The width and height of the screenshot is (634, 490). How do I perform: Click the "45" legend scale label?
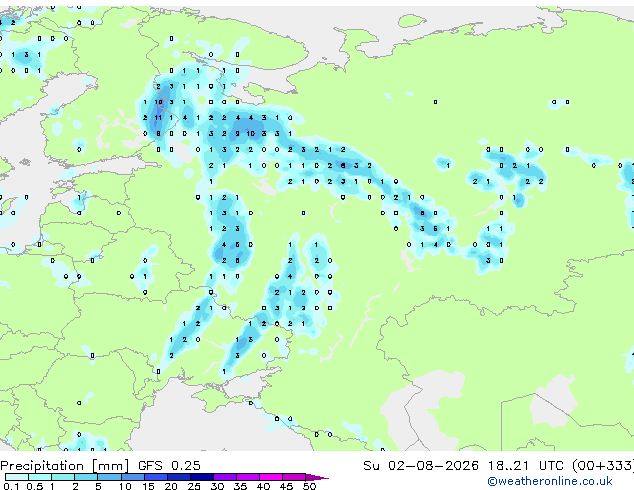coord(286,486)
